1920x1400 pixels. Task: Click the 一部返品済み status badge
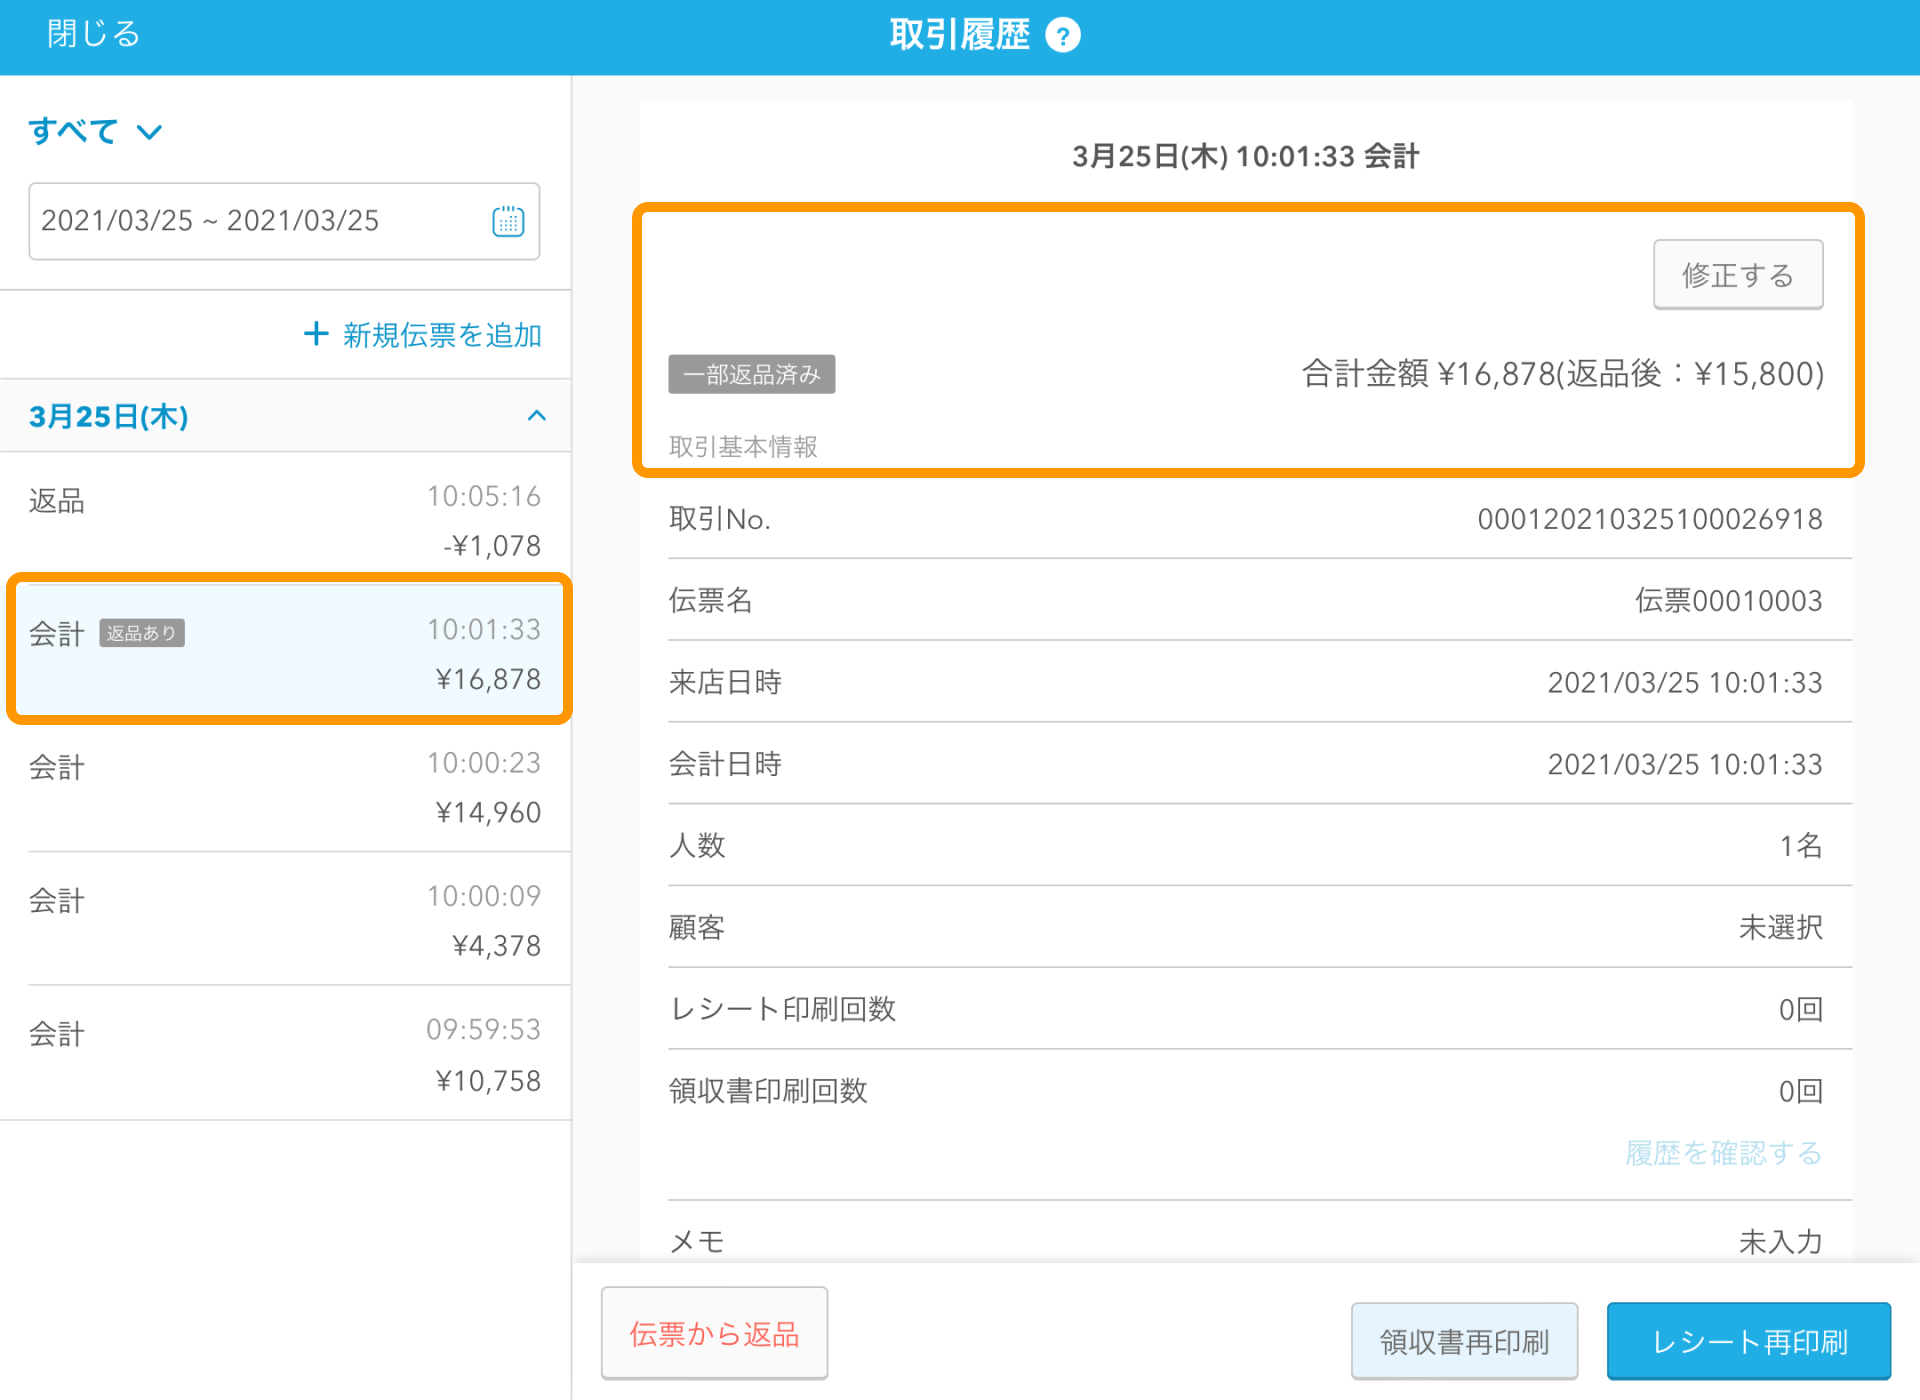click(x=751, y=375)
